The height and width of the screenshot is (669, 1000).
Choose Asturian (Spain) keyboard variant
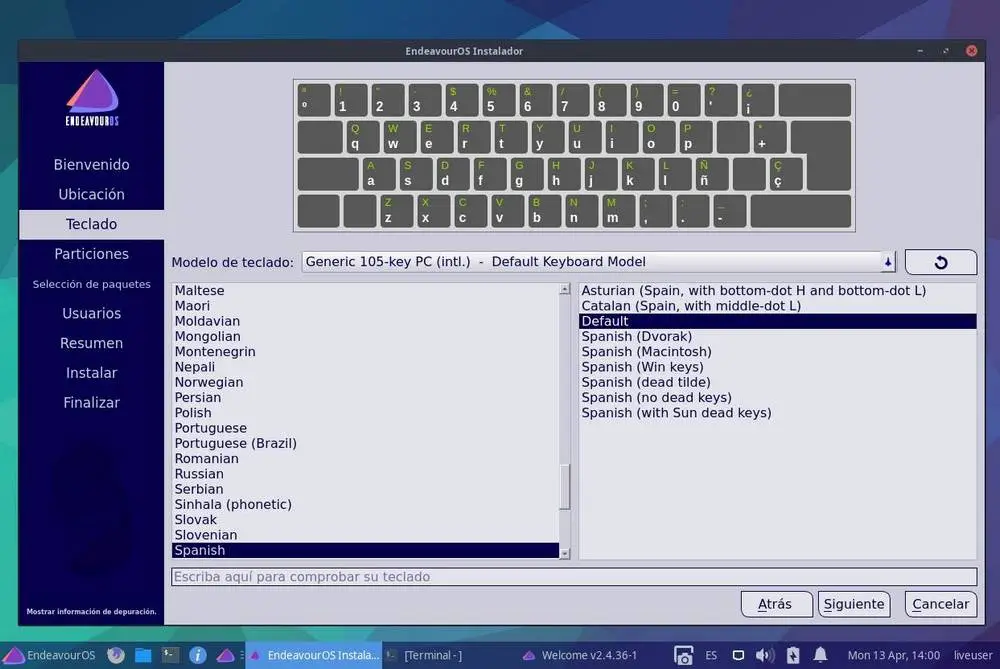777,290
